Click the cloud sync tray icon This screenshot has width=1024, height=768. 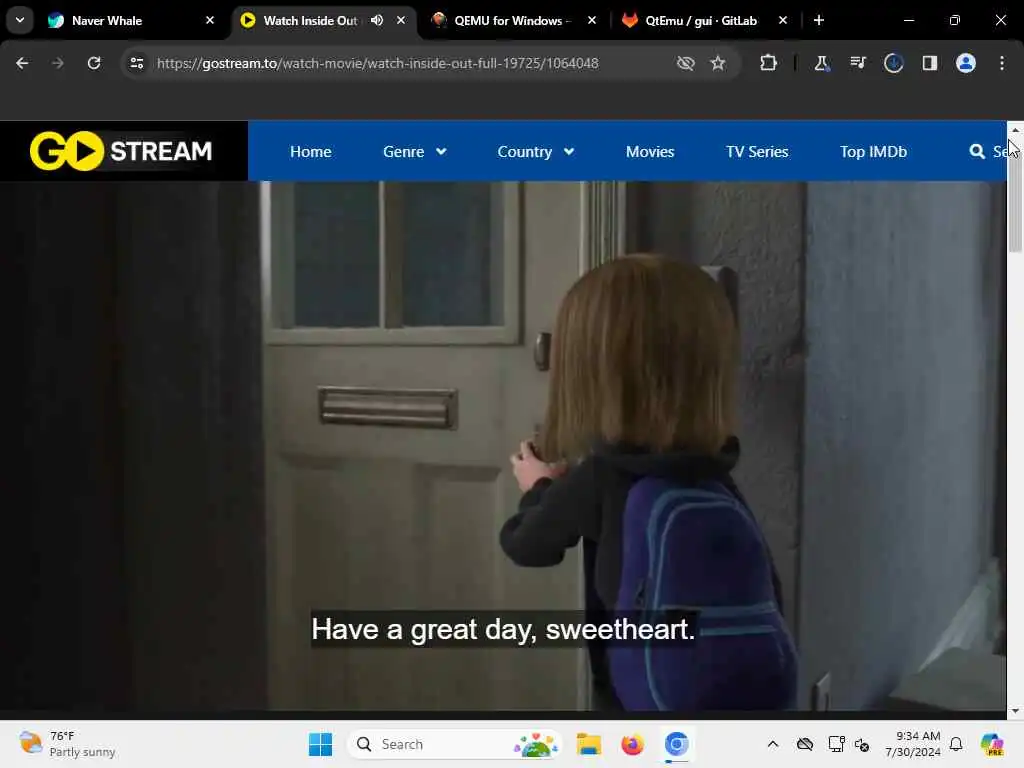coord(805,744)
